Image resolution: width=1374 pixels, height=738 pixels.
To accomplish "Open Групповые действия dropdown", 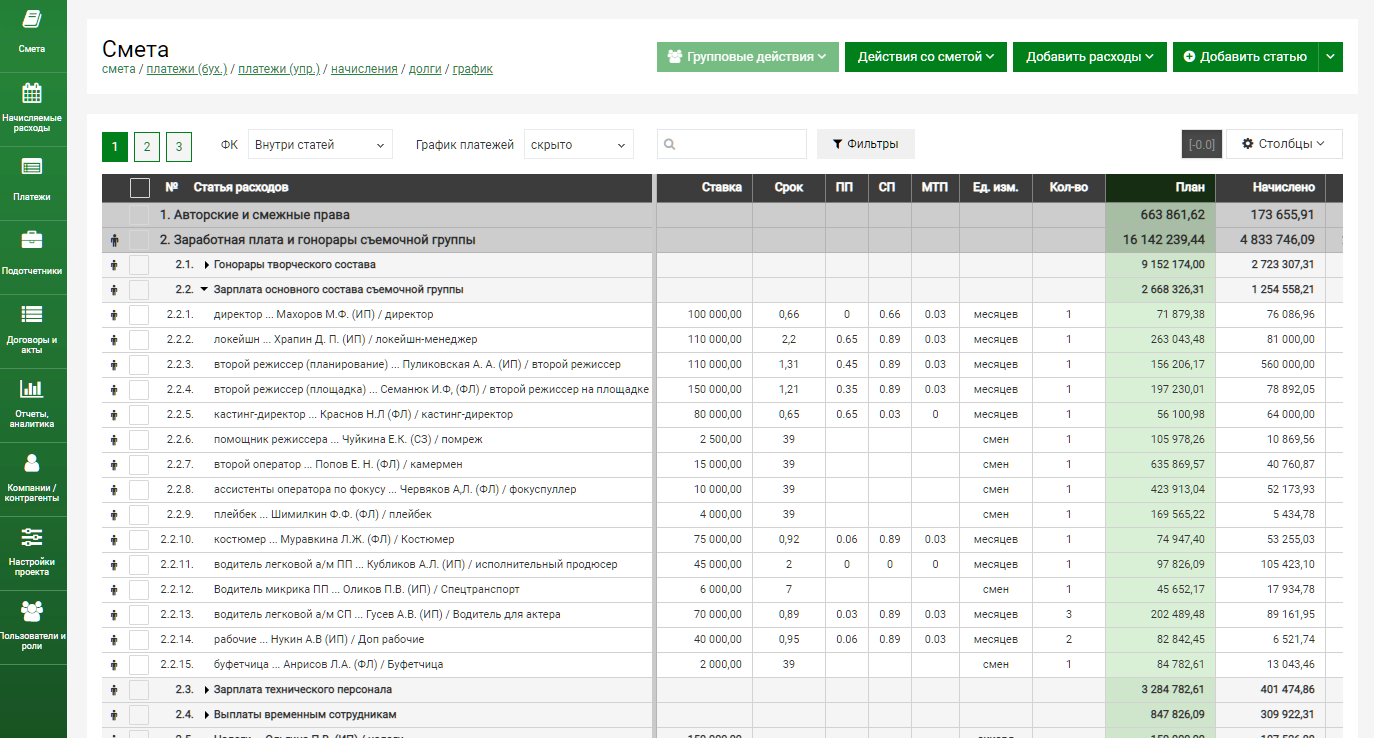I will click(747, 57).
